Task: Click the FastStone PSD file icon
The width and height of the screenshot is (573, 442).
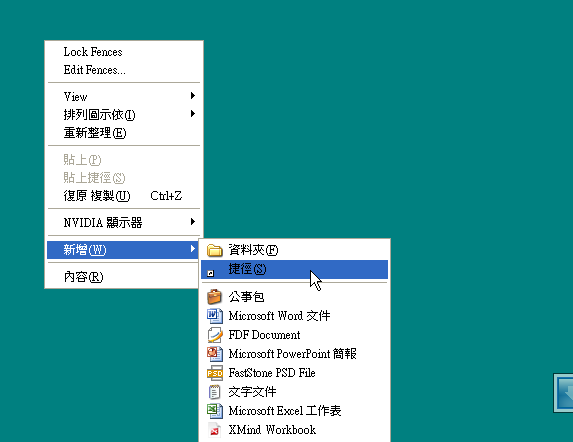Action: [215, 373]
